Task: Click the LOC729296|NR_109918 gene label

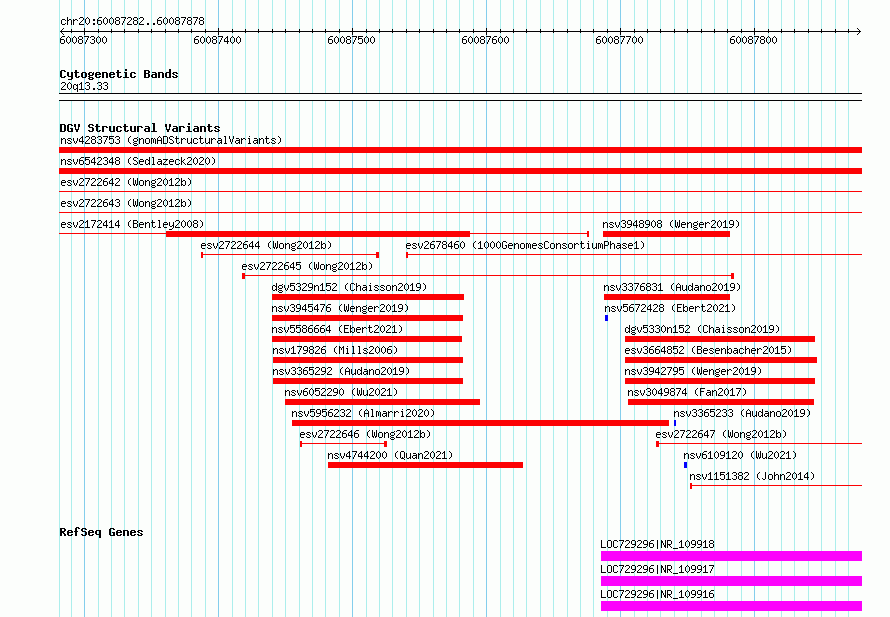Action: coord(657,544)
